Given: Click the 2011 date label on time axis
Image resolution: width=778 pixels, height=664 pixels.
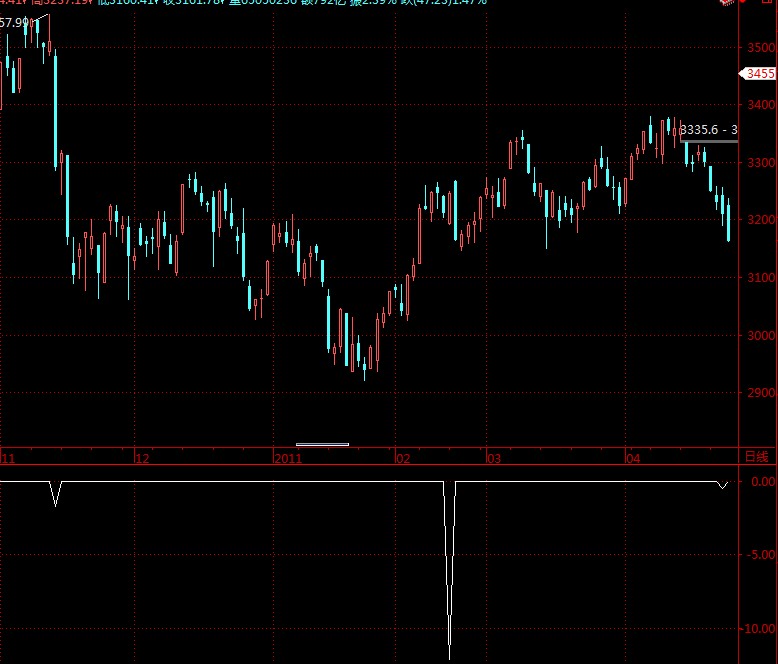Looking at the screenshot, I should click(x=288, y=458).
